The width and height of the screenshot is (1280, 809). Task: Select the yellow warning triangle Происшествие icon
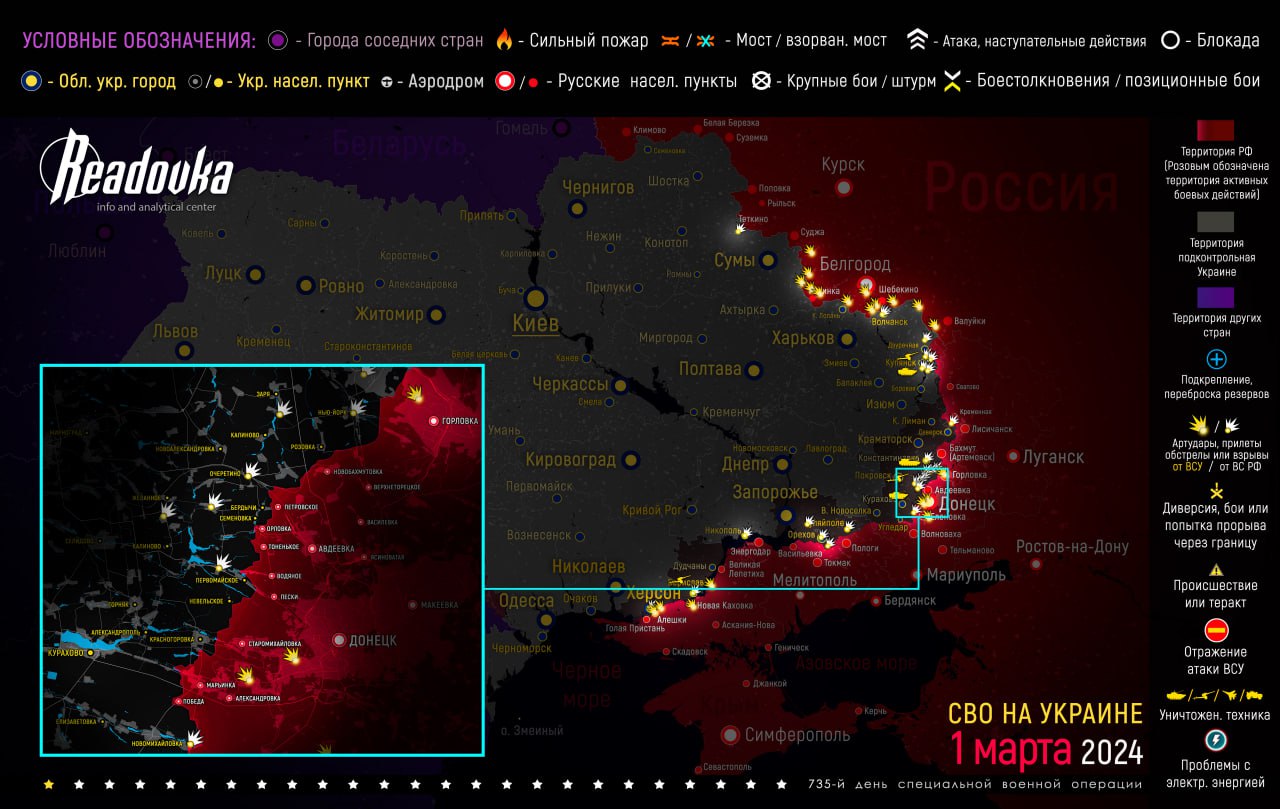(x=1216, y=568)
